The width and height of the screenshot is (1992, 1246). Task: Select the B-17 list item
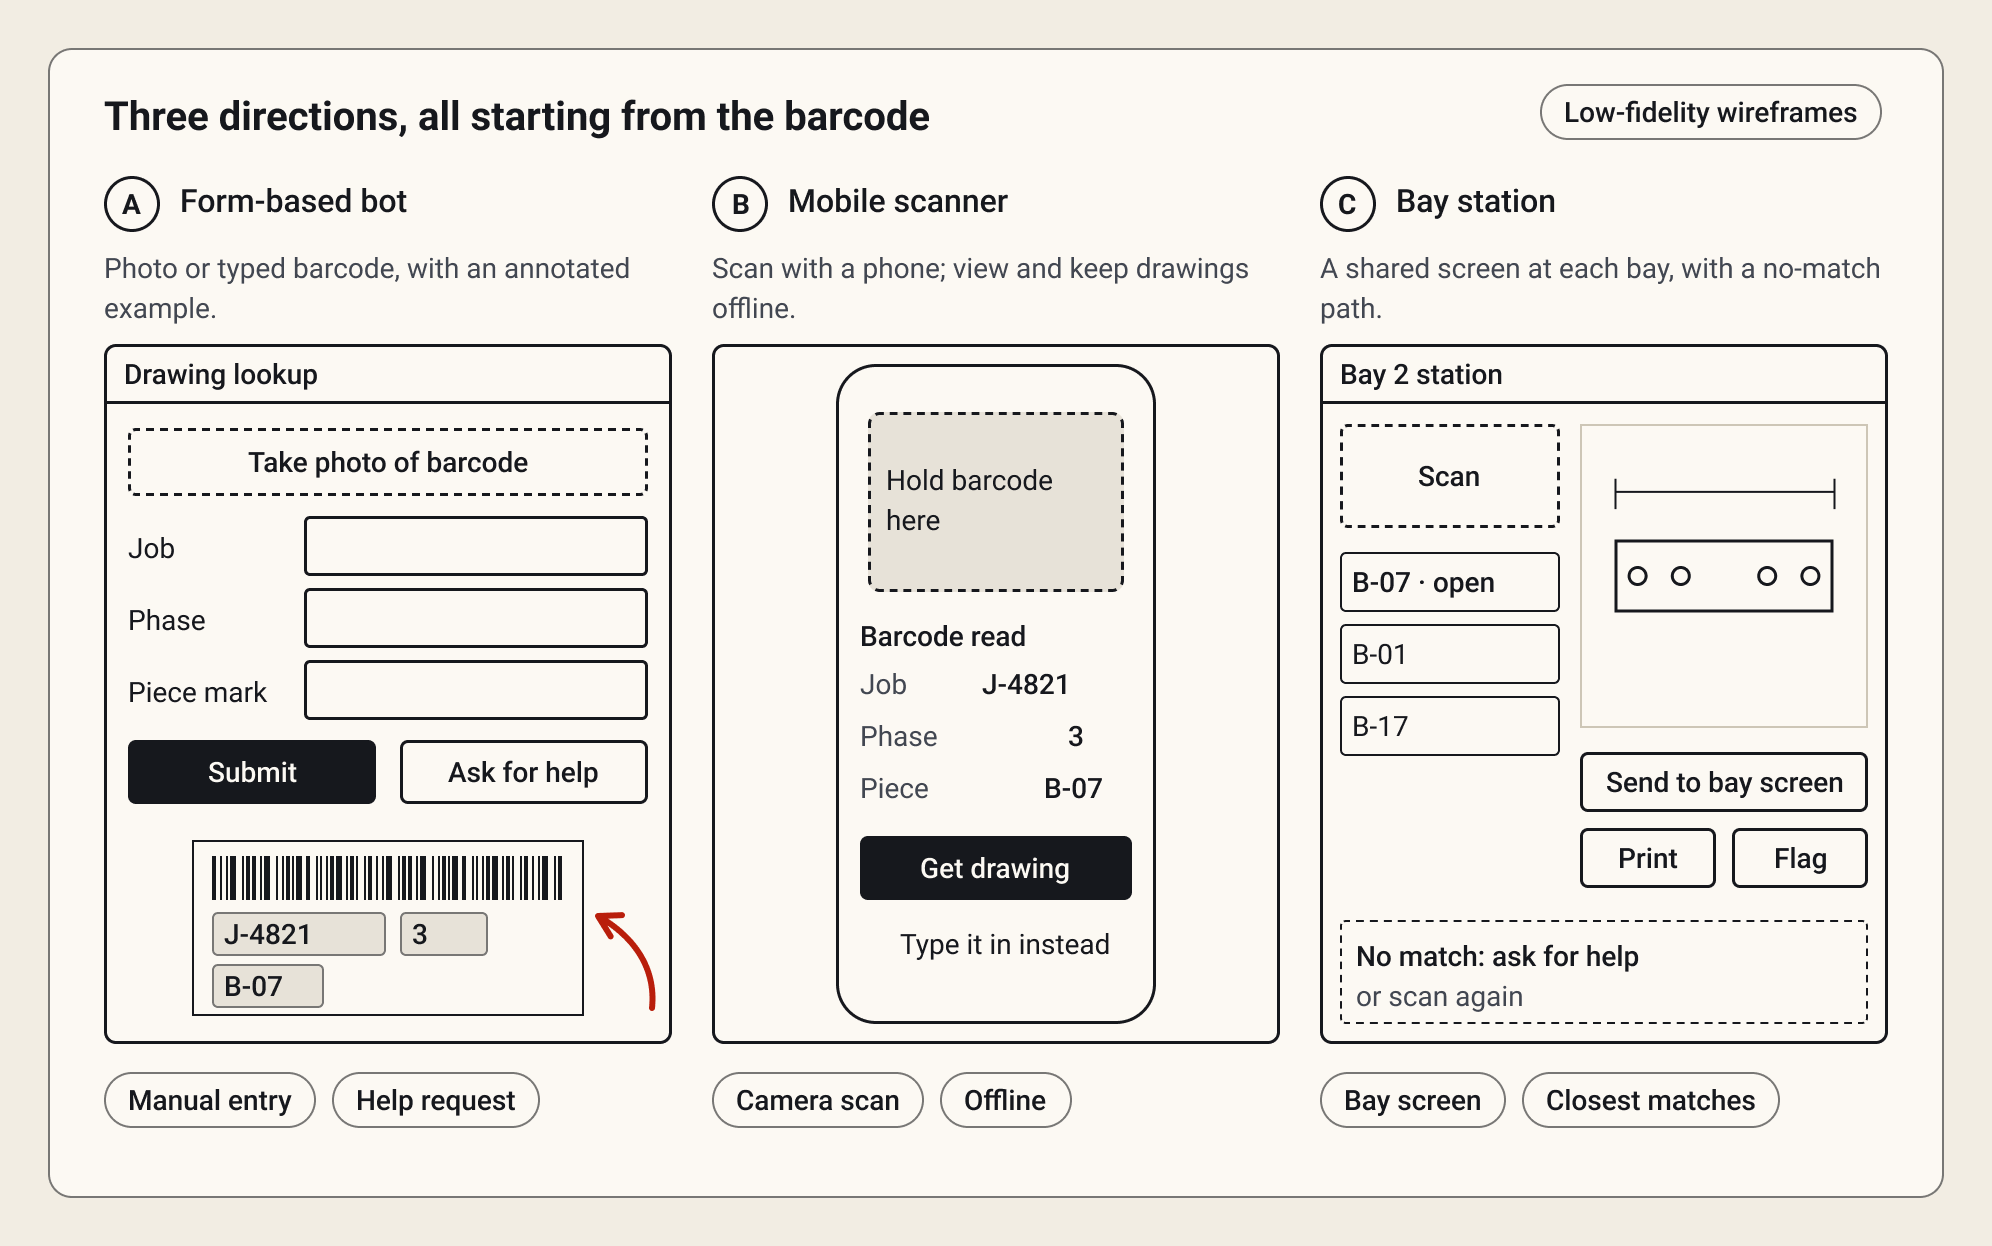click(x=1450, y=726)
